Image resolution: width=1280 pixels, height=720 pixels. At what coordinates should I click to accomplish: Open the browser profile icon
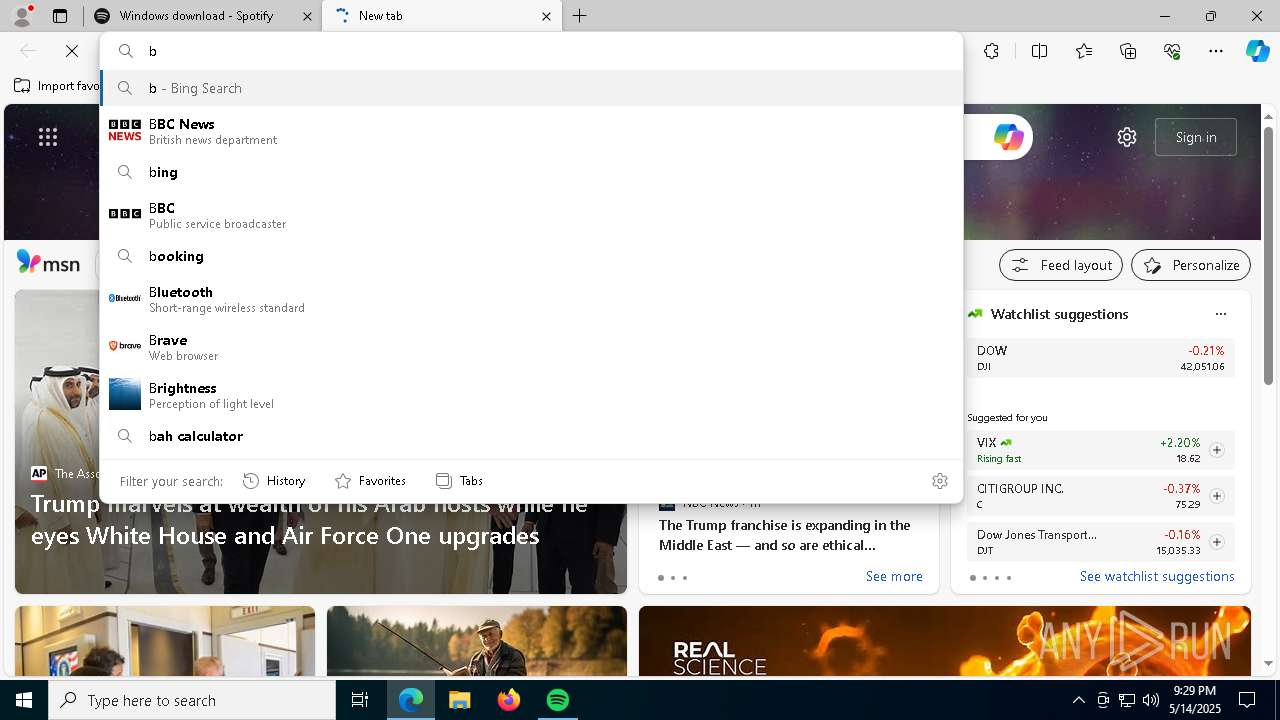[22, 16]
